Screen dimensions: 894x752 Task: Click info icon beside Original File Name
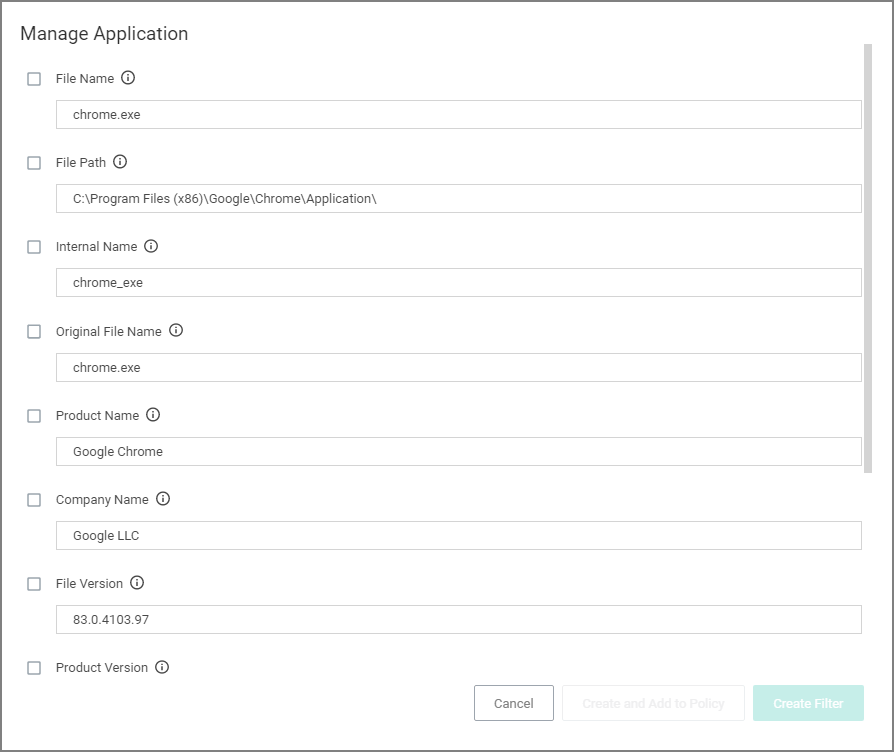[x=176, y=330]
